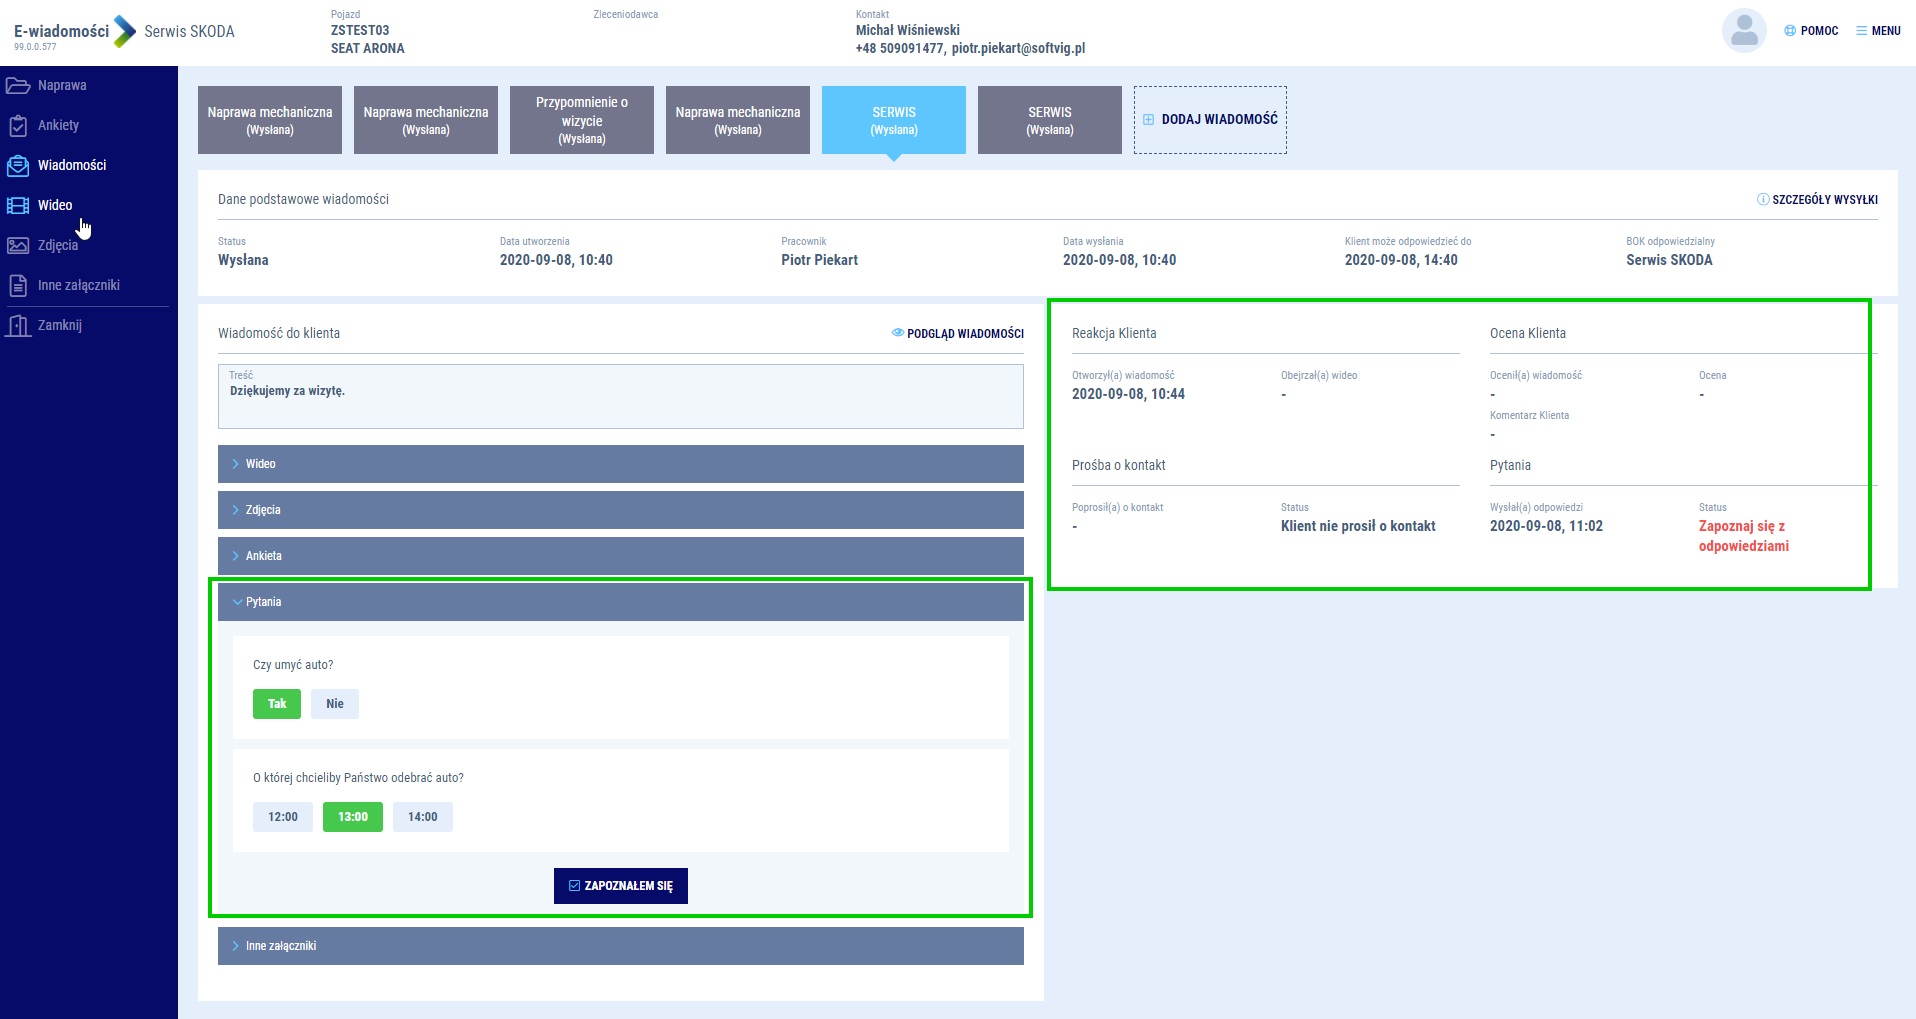Switch to 'Przypomnienie o wizycie' message tab
This screenshot has height=1019, width=1916.
pos(581,120)
